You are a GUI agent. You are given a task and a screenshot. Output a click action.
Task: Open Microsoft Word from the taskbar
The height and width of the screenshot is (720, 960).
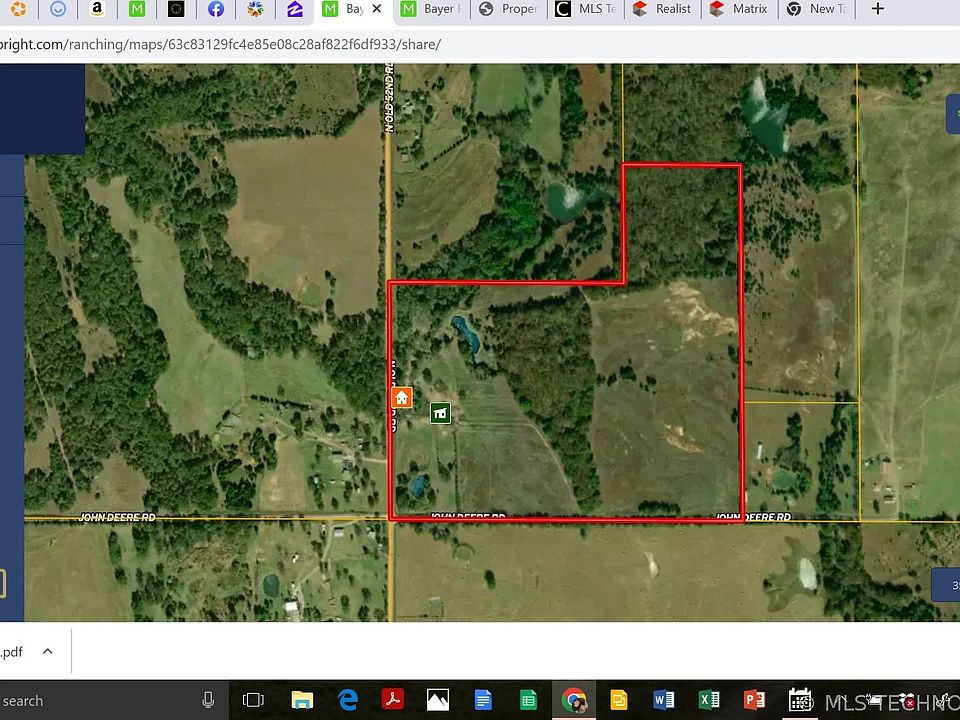pyautogui.click(x=664, y=700)
